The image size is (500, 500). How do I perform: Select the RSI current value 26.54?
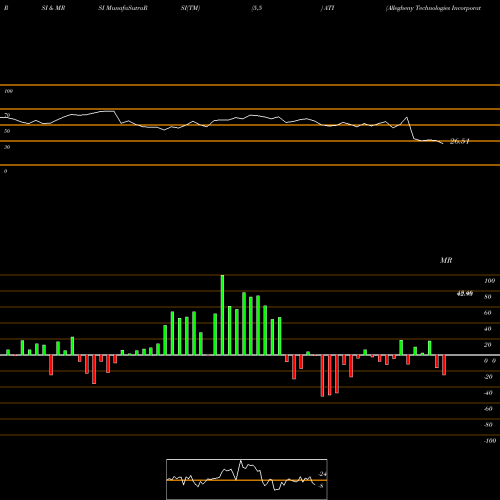[459, 141]
